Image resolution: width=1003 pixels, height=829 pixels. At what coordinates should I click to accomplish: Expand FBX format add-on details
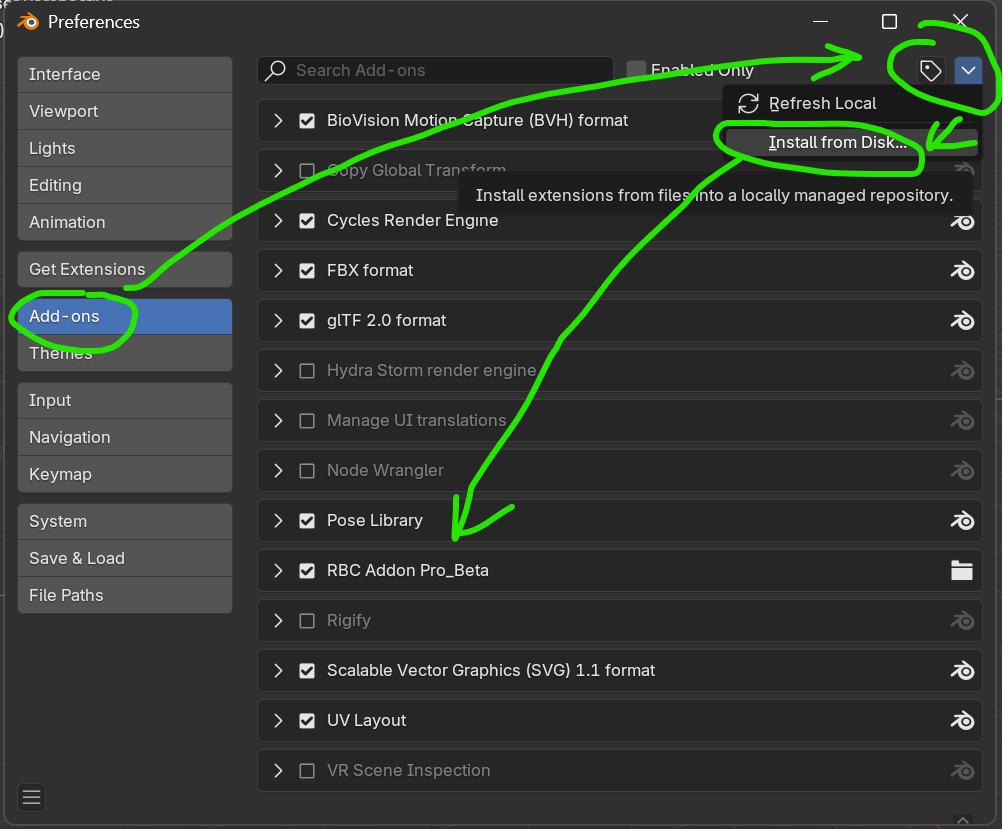click(278, 271)
